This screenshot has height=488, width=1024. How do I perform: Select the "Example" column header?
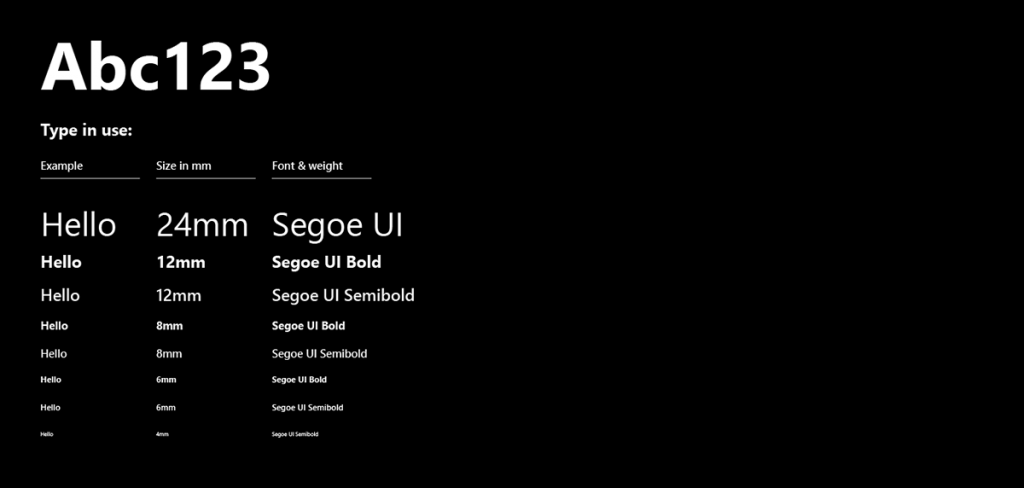(x=62, y=166)
